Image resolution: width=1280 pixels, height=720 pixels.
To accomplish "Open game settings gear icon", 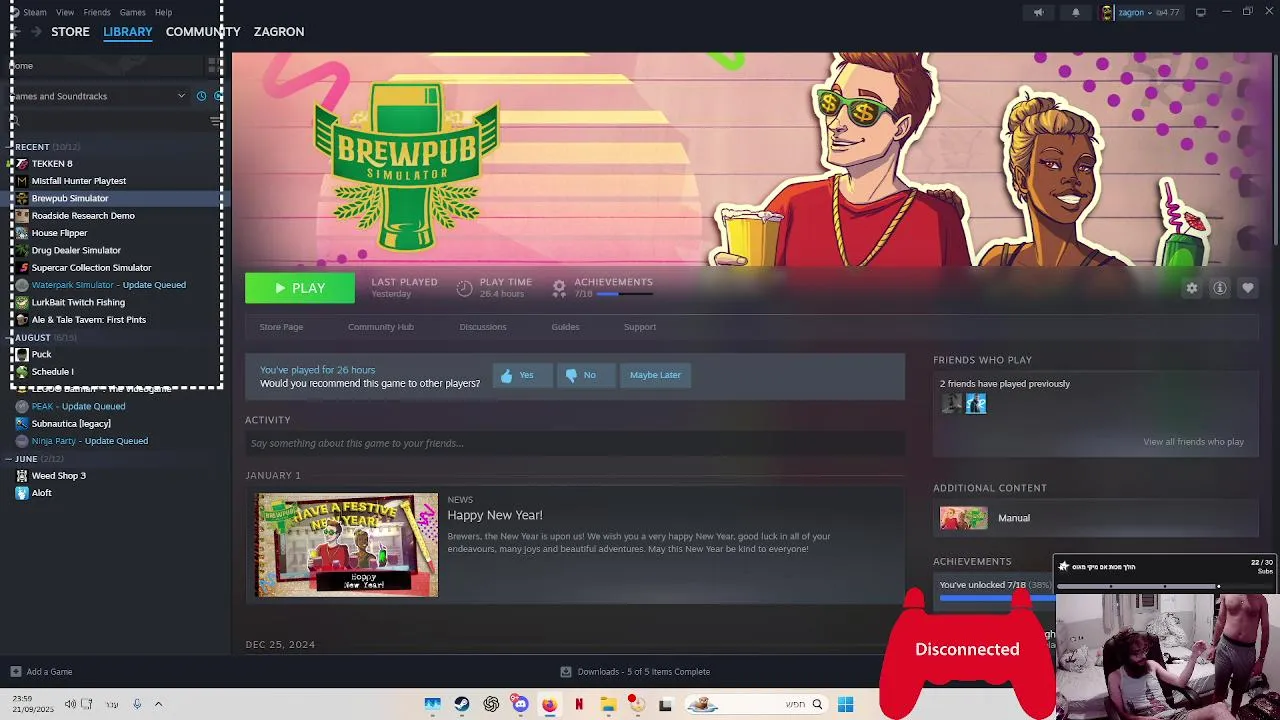I will coord(1192,288).
